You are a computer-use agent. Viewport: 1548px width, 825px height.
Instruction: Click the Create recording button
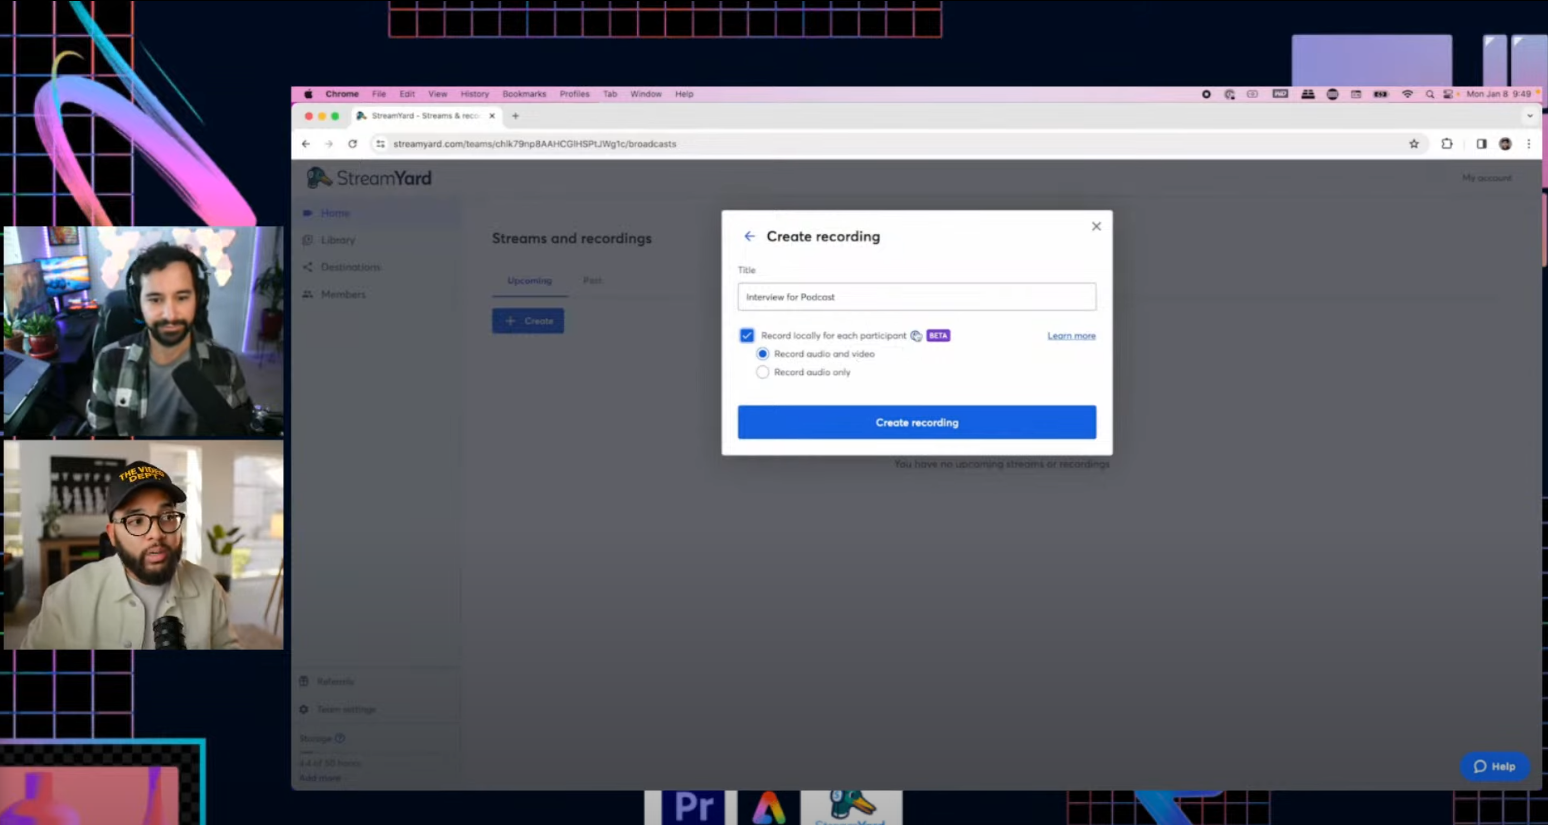[x=916, y=422]
